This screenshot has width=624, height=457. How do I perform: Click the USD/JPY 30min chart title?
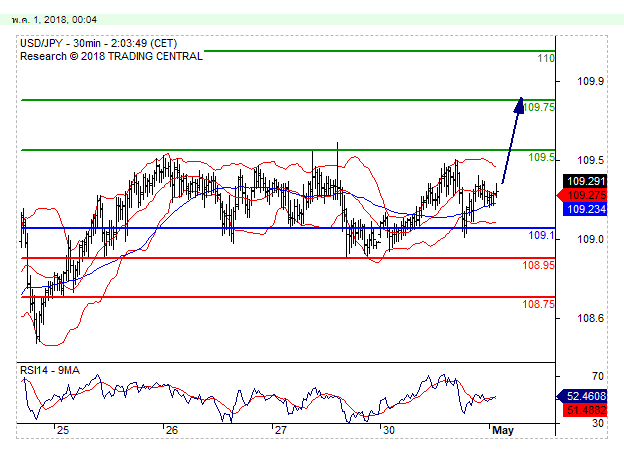pos(85,43)
